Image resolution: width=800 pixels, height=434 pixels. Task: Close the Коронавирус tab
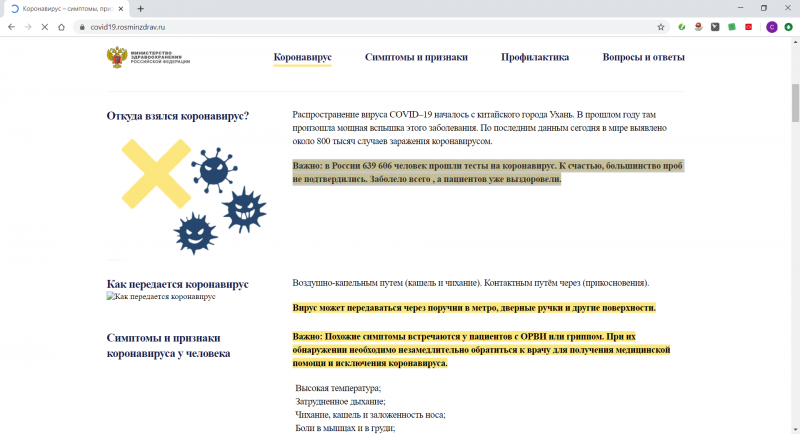tap(121, 9)
